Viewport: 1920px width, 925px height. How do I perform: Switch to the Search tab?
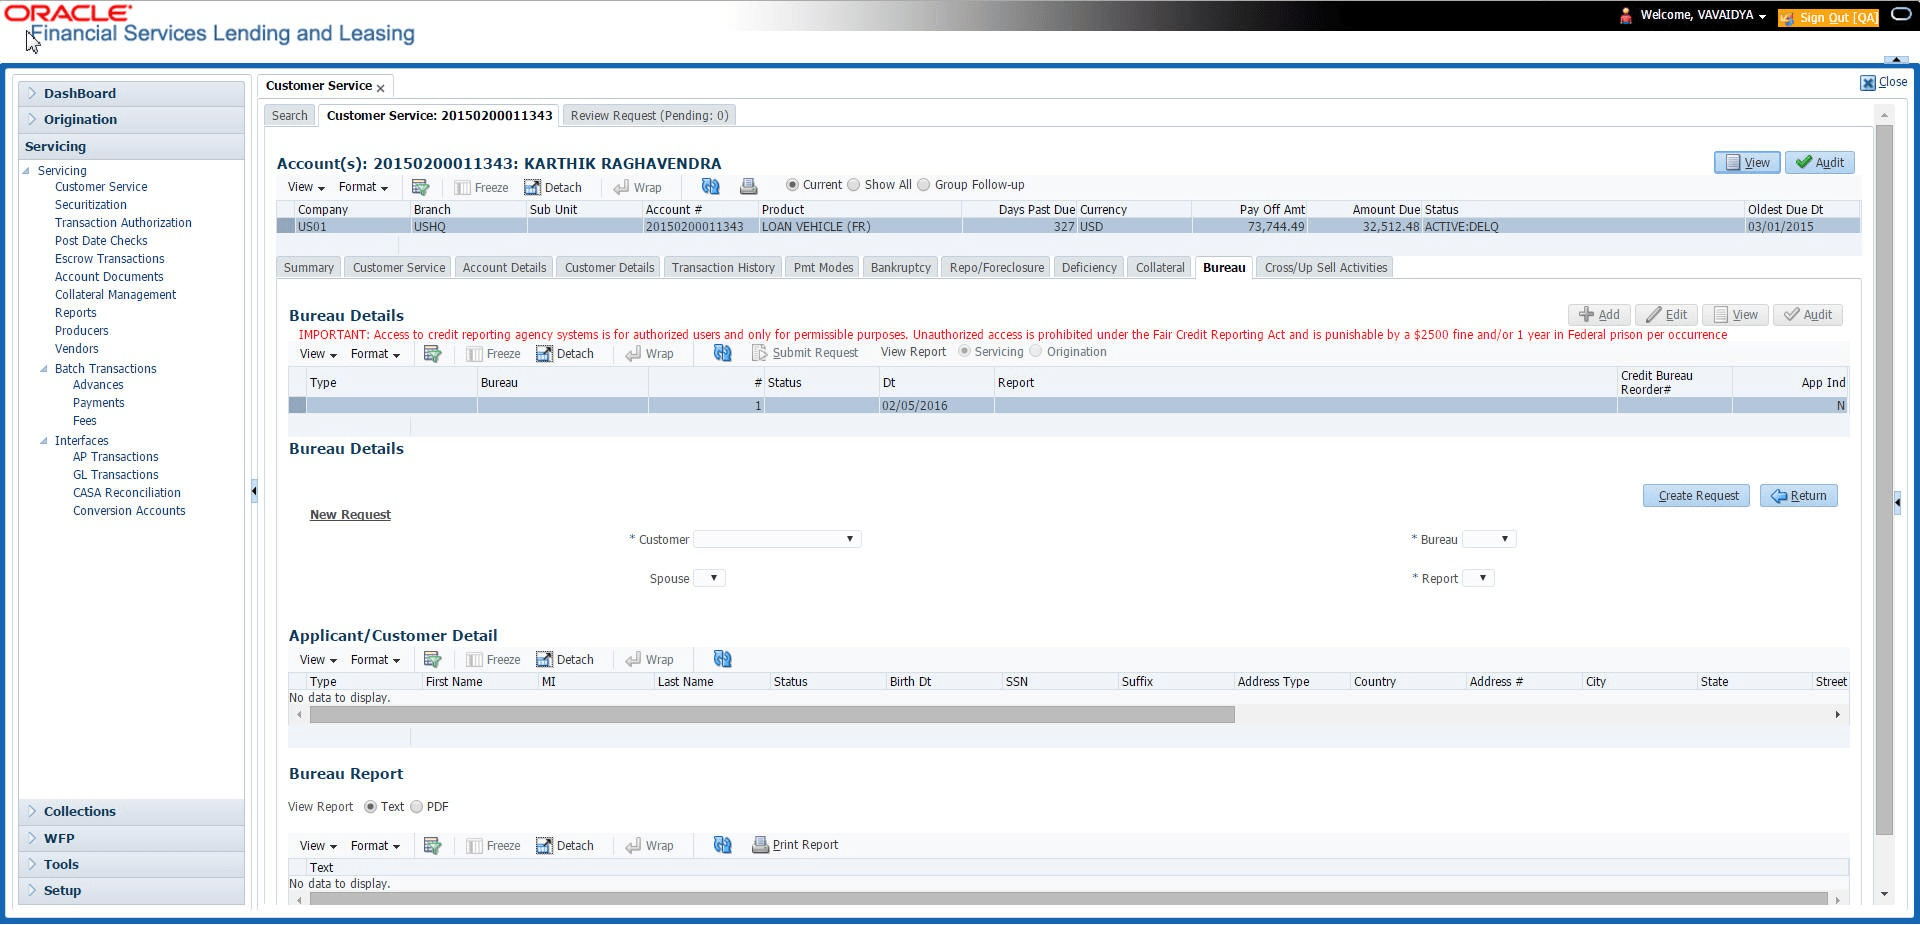[290, 116]
